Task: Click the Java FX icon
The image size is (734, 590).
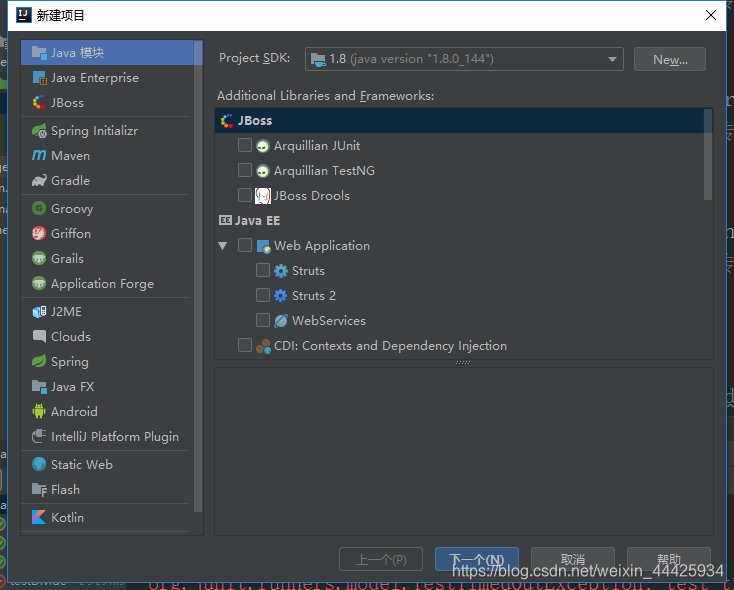Action: point(39,386)
